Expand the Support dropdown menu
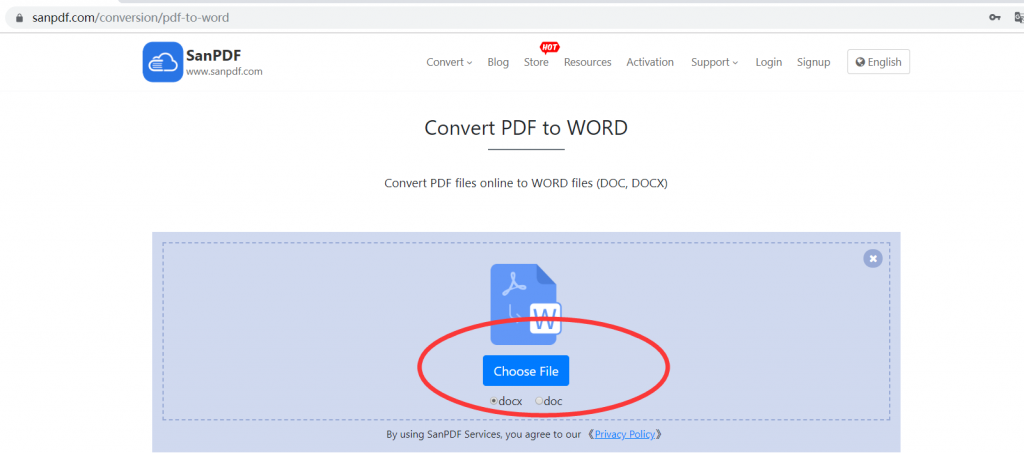1024x453 pixels. (x=714, y=62)
